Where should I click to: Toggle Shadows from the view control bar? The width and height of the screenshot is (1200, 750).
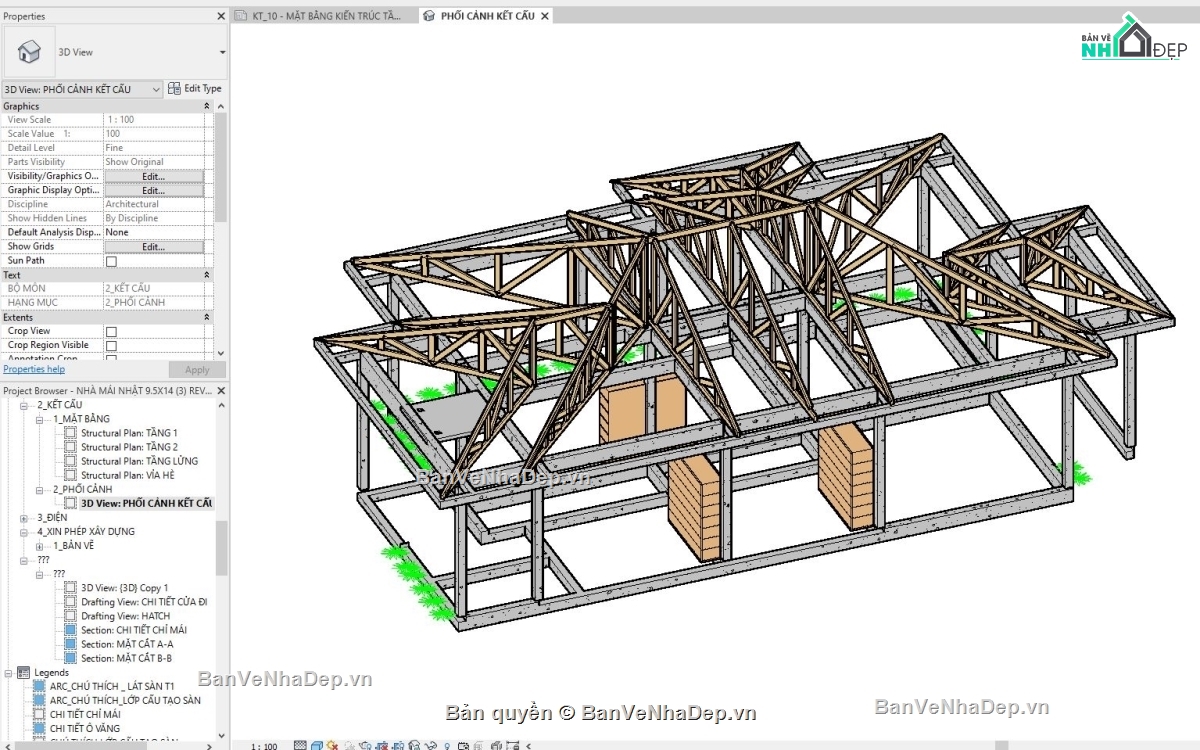click(348, 744)
